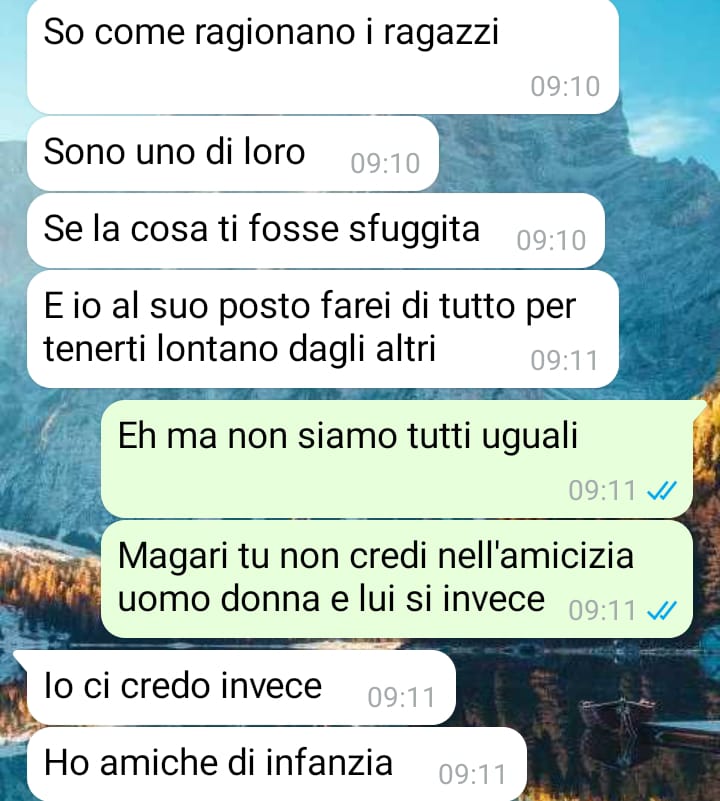
Task: Tap the lake boat in the chat background
Action: pyautogui.click(x=617, y=715)
